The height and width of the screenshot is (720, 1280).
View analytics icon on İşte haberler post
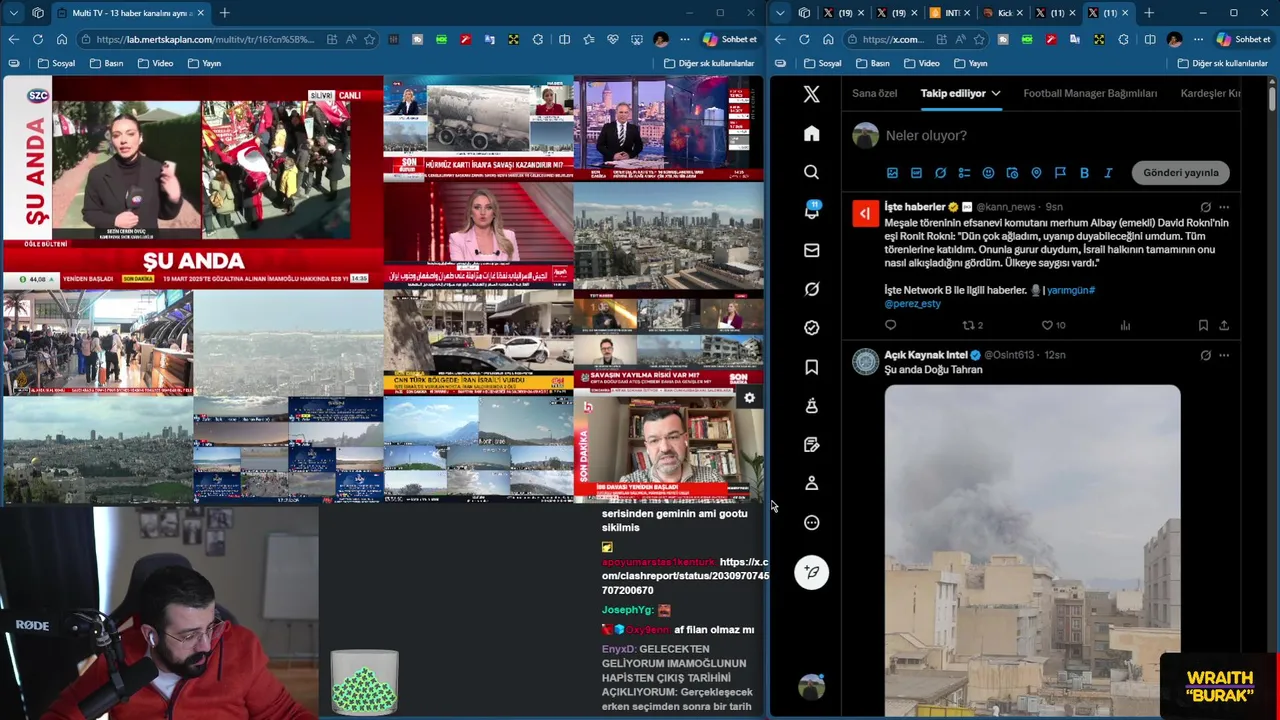(x=1125, y=325)
